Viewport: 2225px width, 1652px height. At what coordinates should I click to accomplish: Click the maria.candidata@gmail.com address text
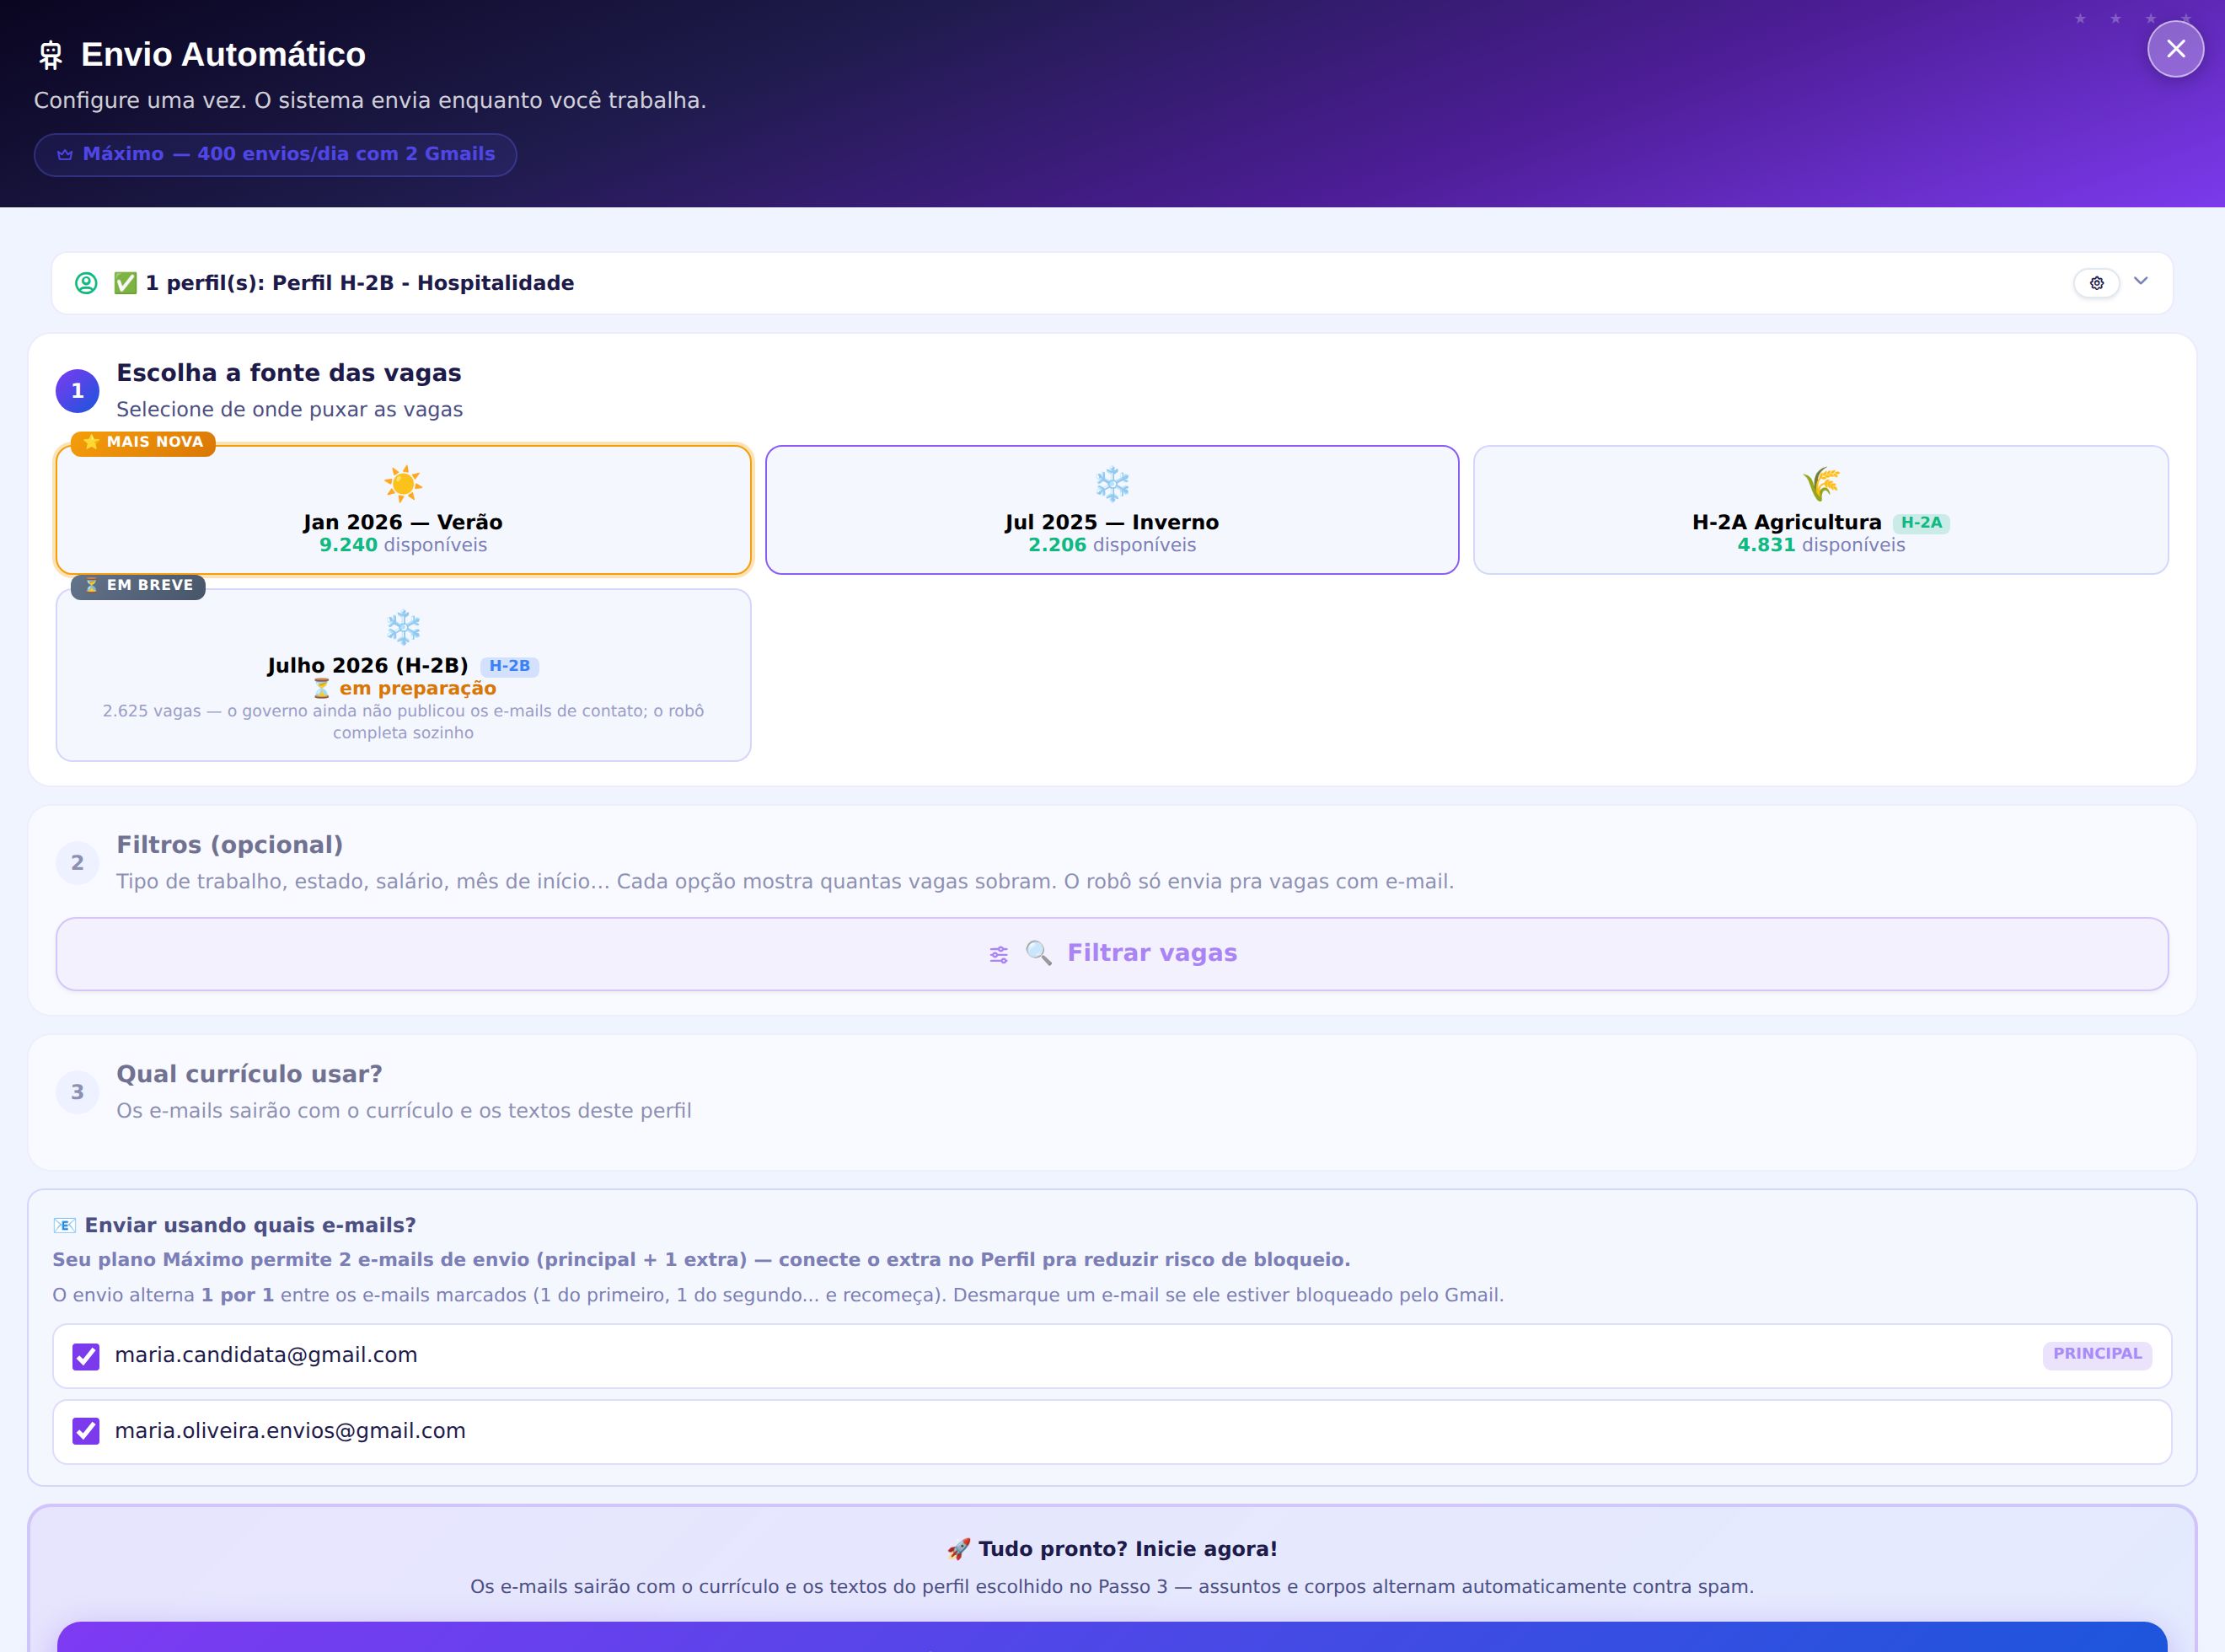266,1355
